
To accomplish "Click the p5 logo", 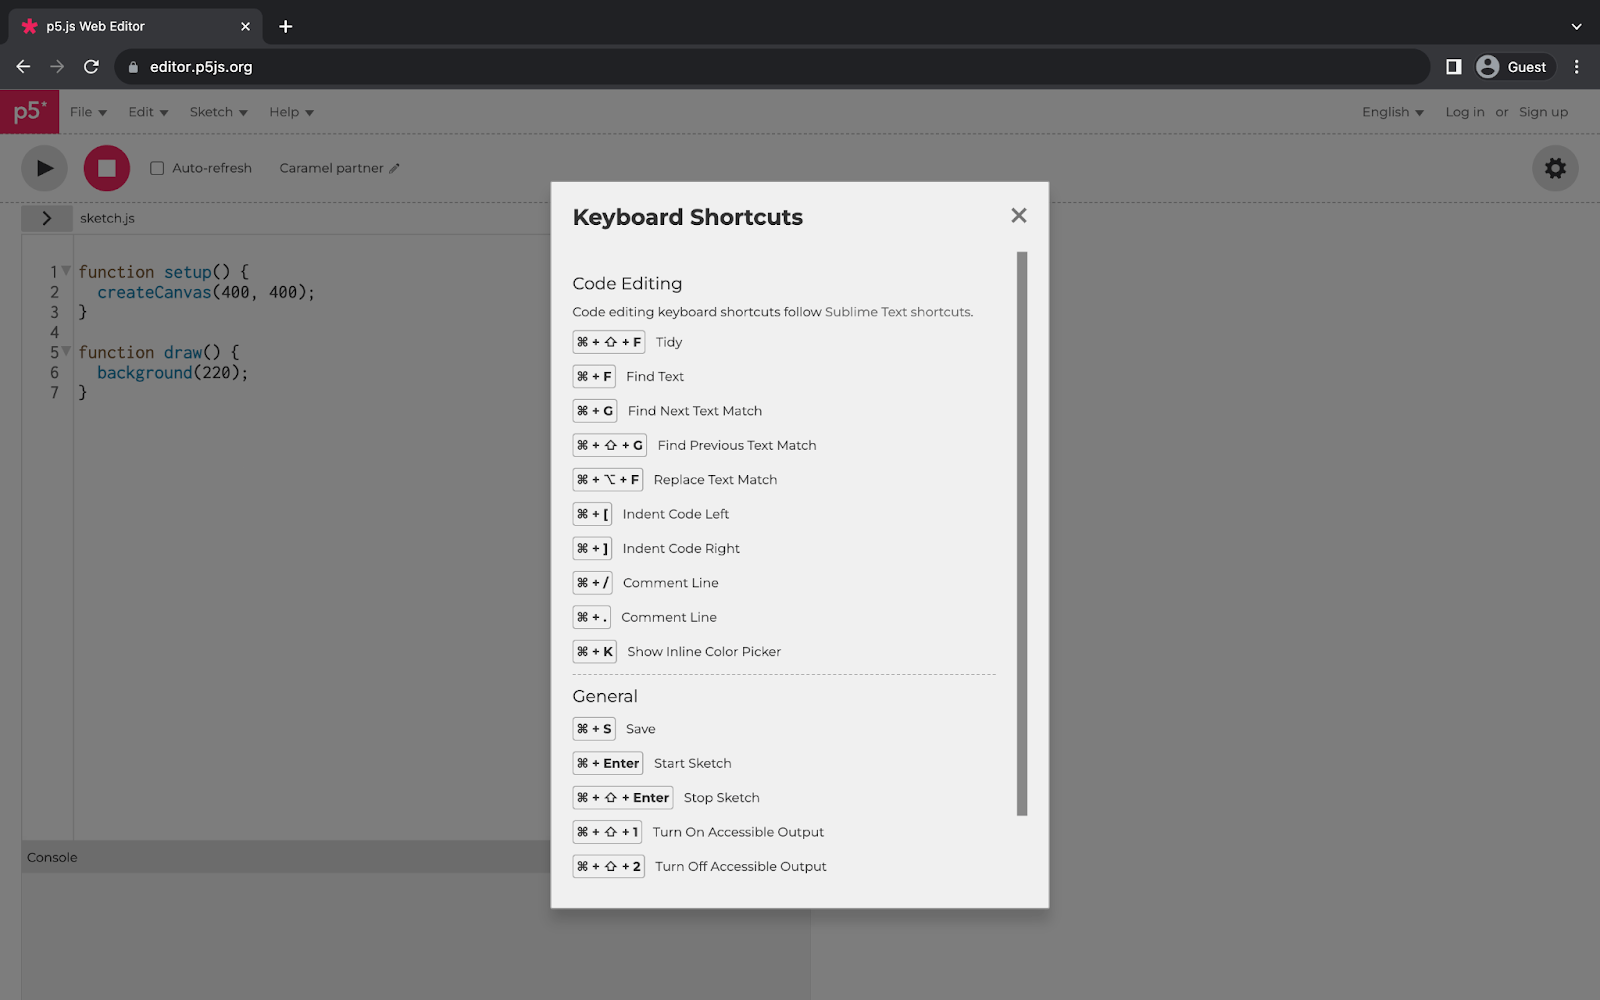I will pyautogui.click(x=29, y=111).
